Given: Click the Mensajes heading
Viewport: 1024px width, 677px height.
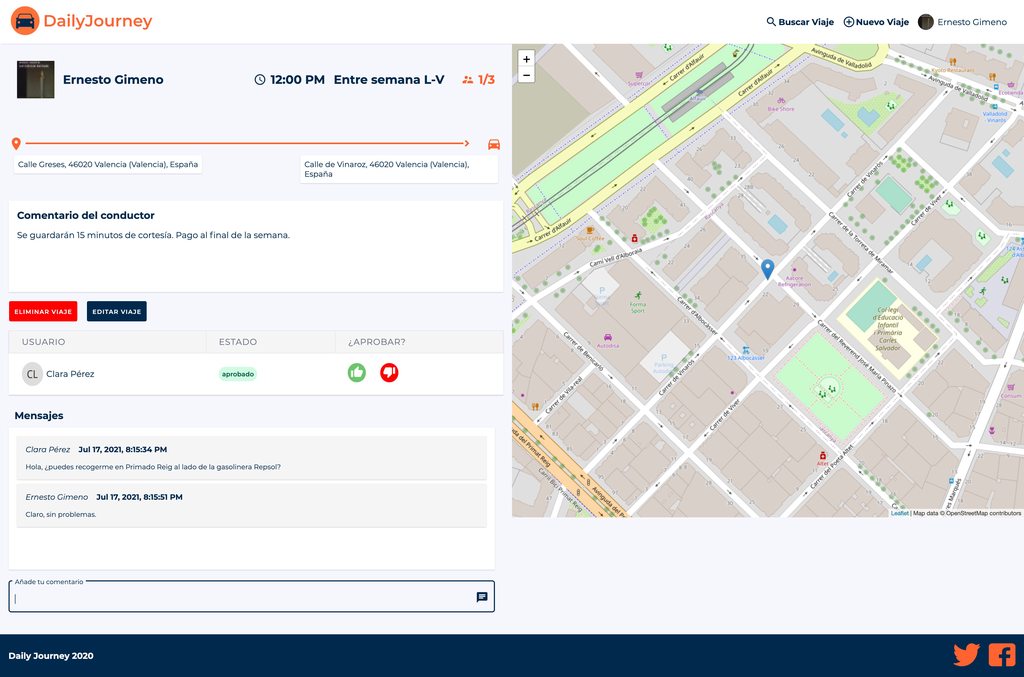Looking at the screenshot, I should [x=39, y=416].
